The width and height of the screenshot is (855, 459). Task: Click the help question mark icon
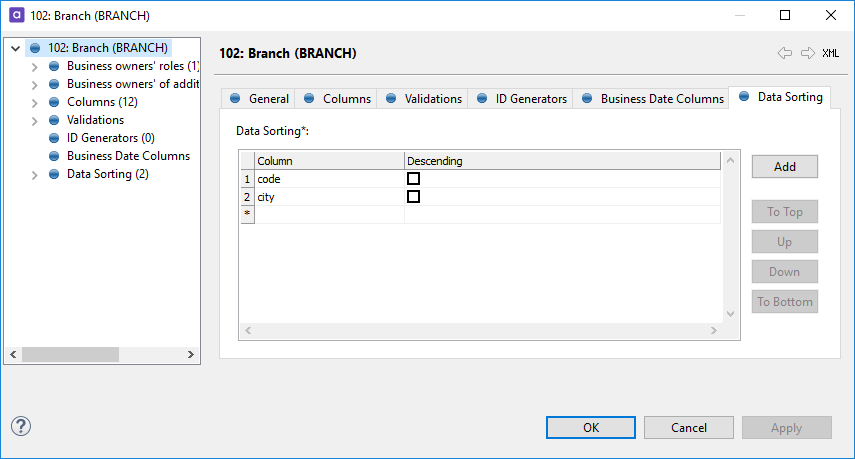coord(21,426)
